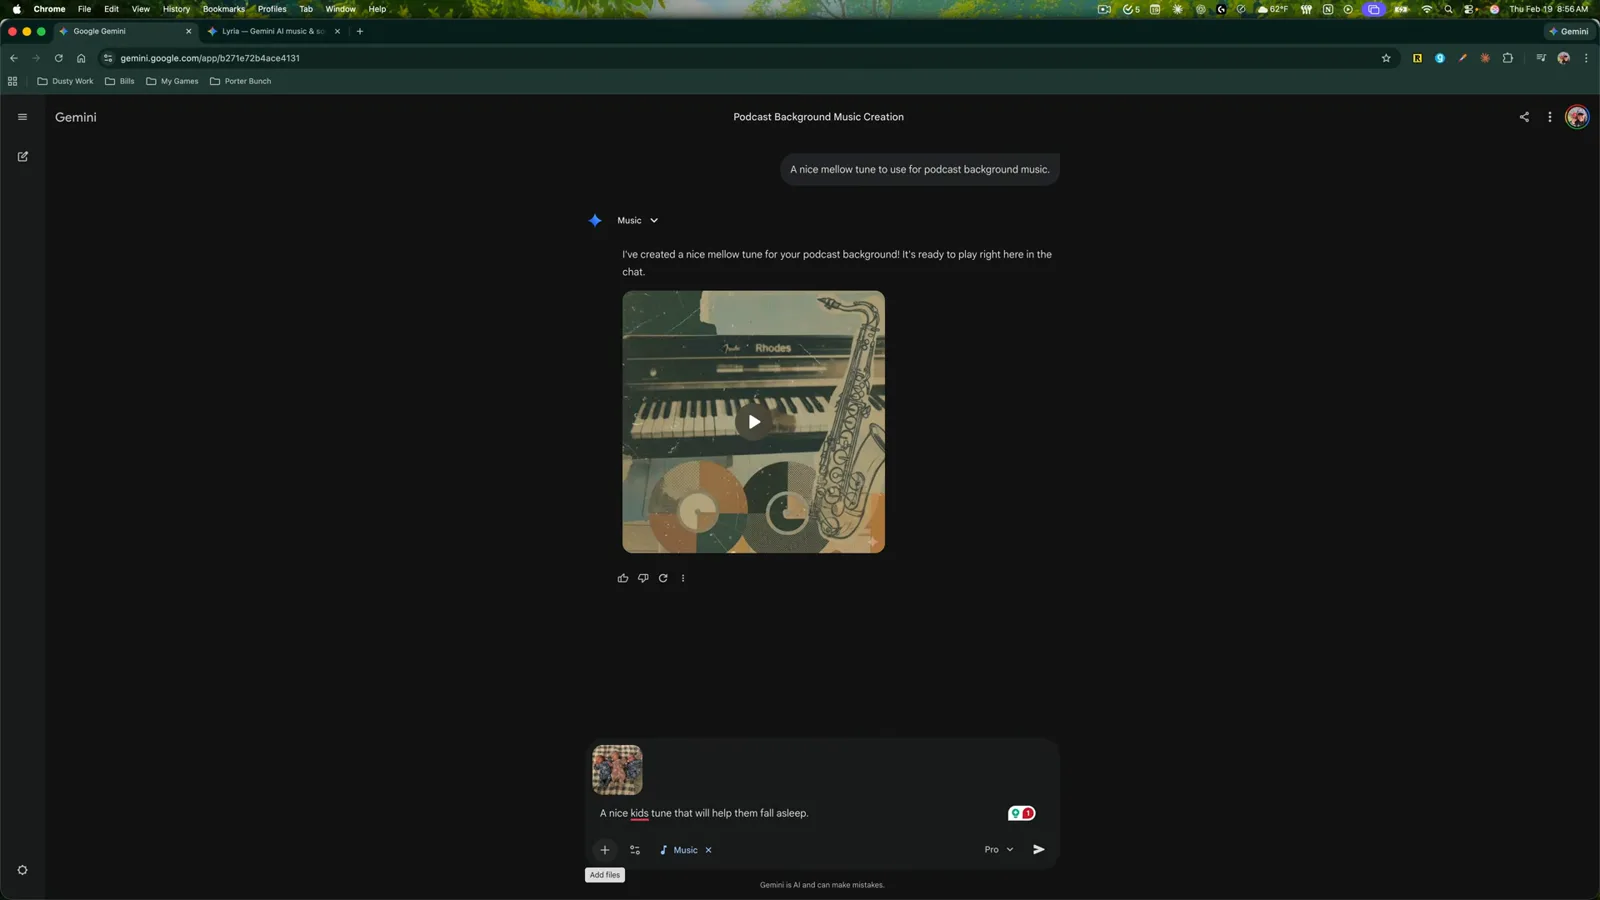Open the Profiles menu in the menu bar
Viewport: 1600px width, 900px height.
click(272, 9)
